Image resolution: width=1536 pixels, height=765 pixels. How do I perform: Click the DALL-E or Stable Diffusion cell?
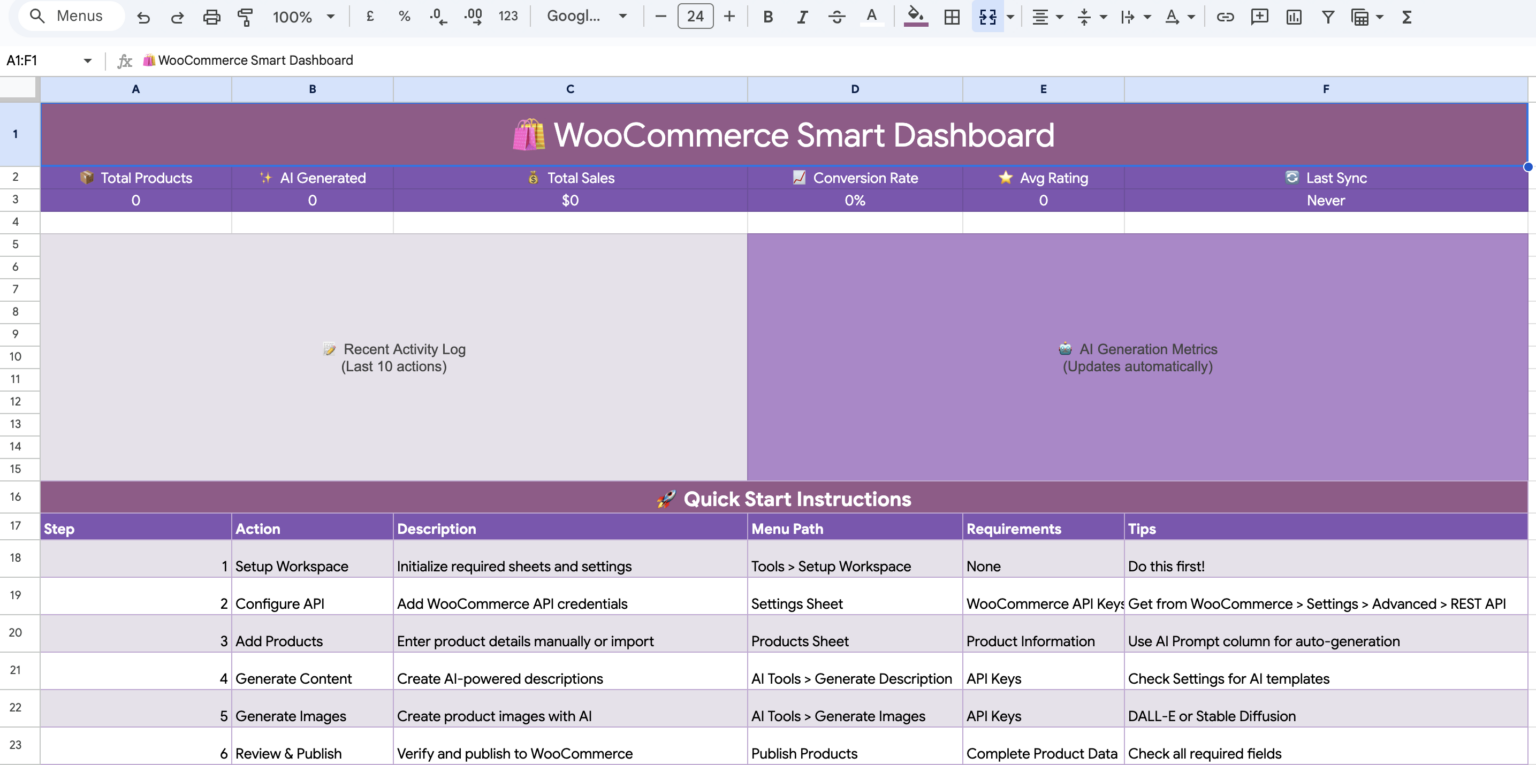1326,708
